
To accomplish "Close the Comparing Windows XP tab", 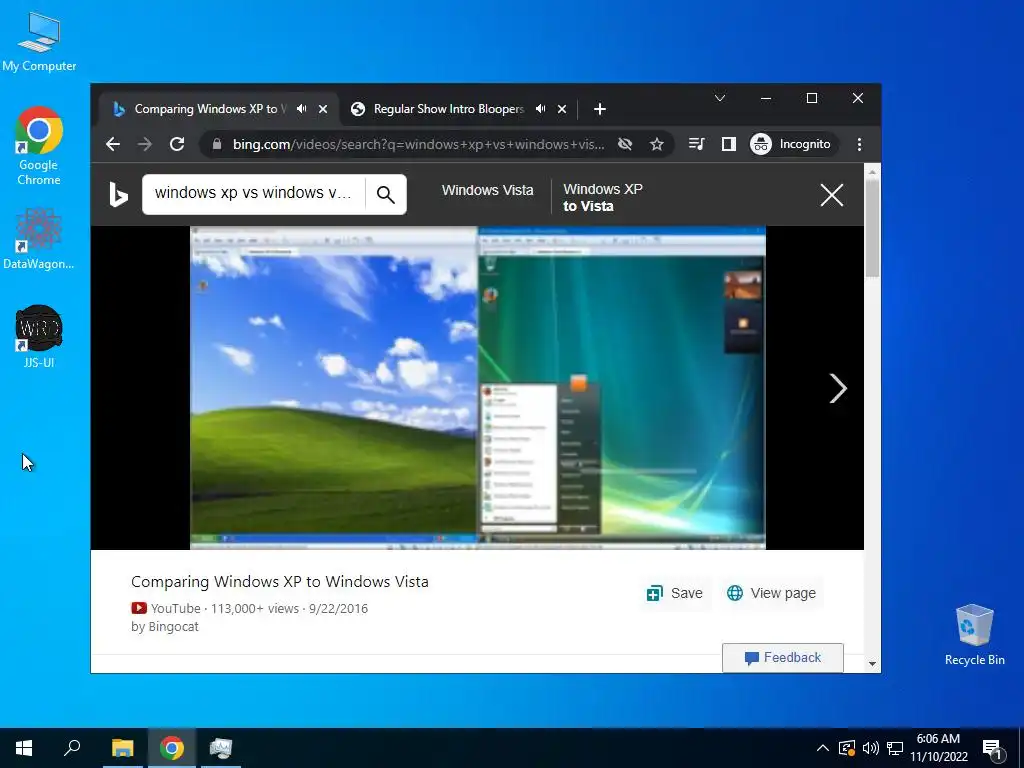I will (323, 109).
